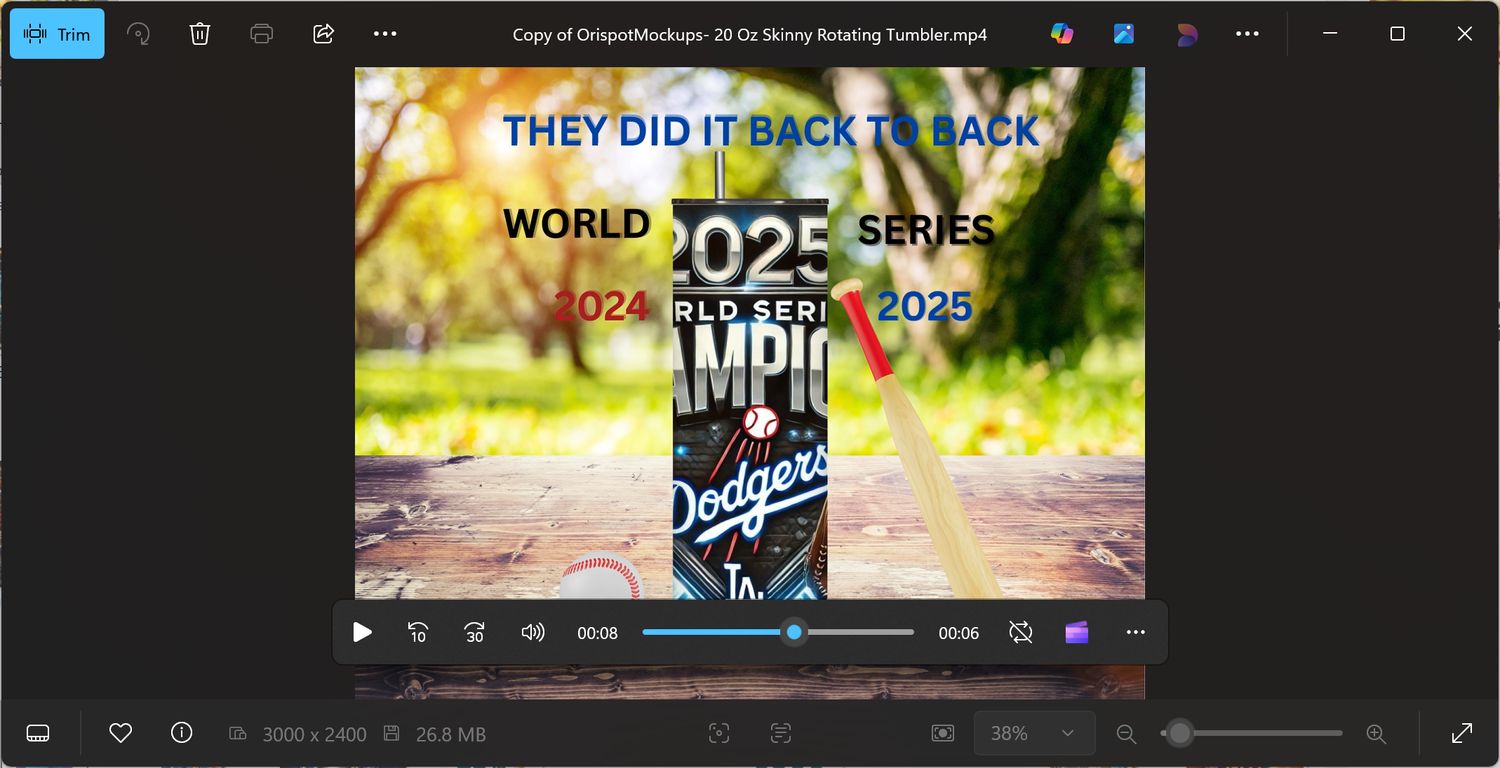Open title bar more apps ellipsis menu
1500x768 pixels.
[x=1247, y=34]
